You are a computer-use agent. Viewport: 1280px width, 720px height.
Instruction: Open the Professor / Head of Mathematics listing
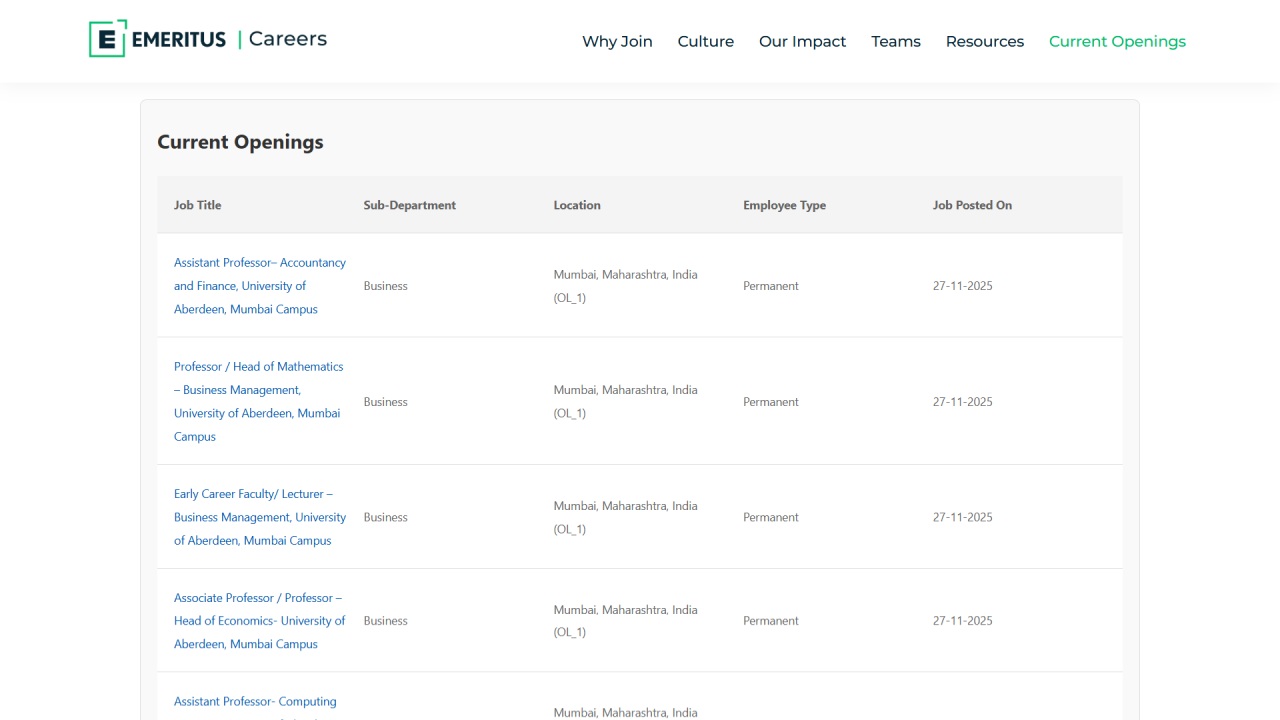pyautogui.click(x=258, y=401)
